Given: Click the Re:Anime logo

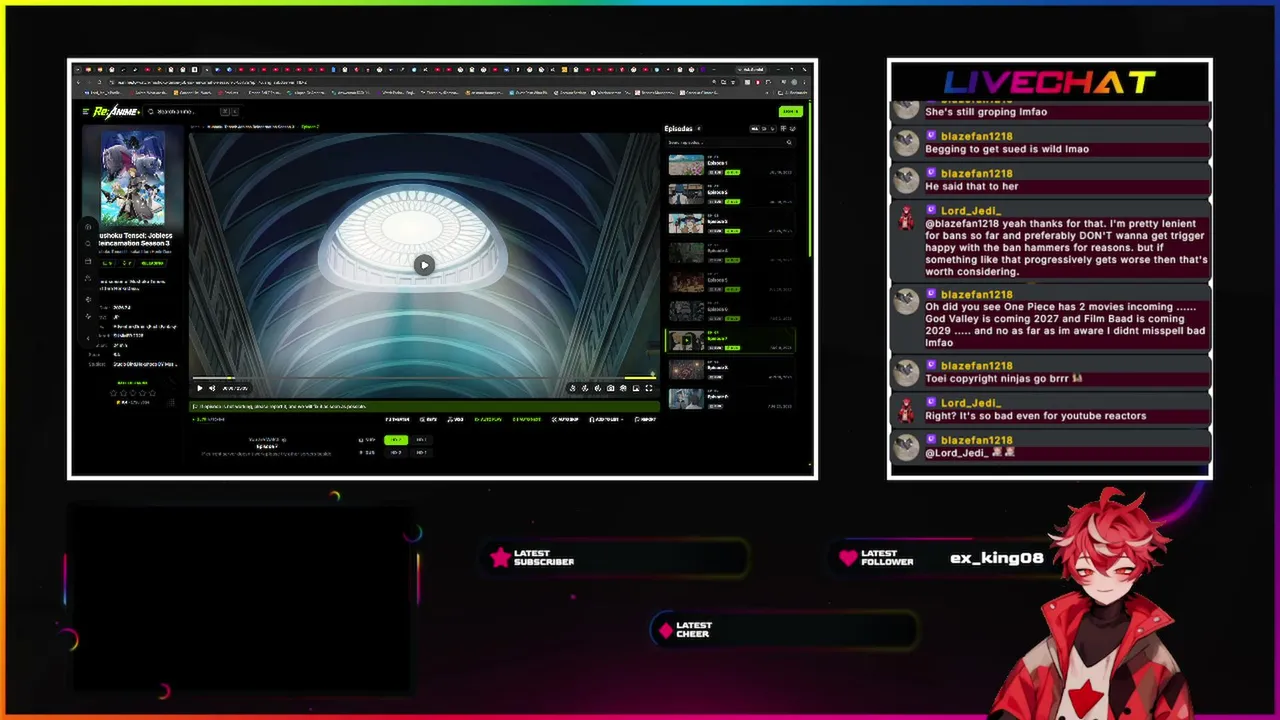Looking at the screenshot, I should [x=116, y=112].
